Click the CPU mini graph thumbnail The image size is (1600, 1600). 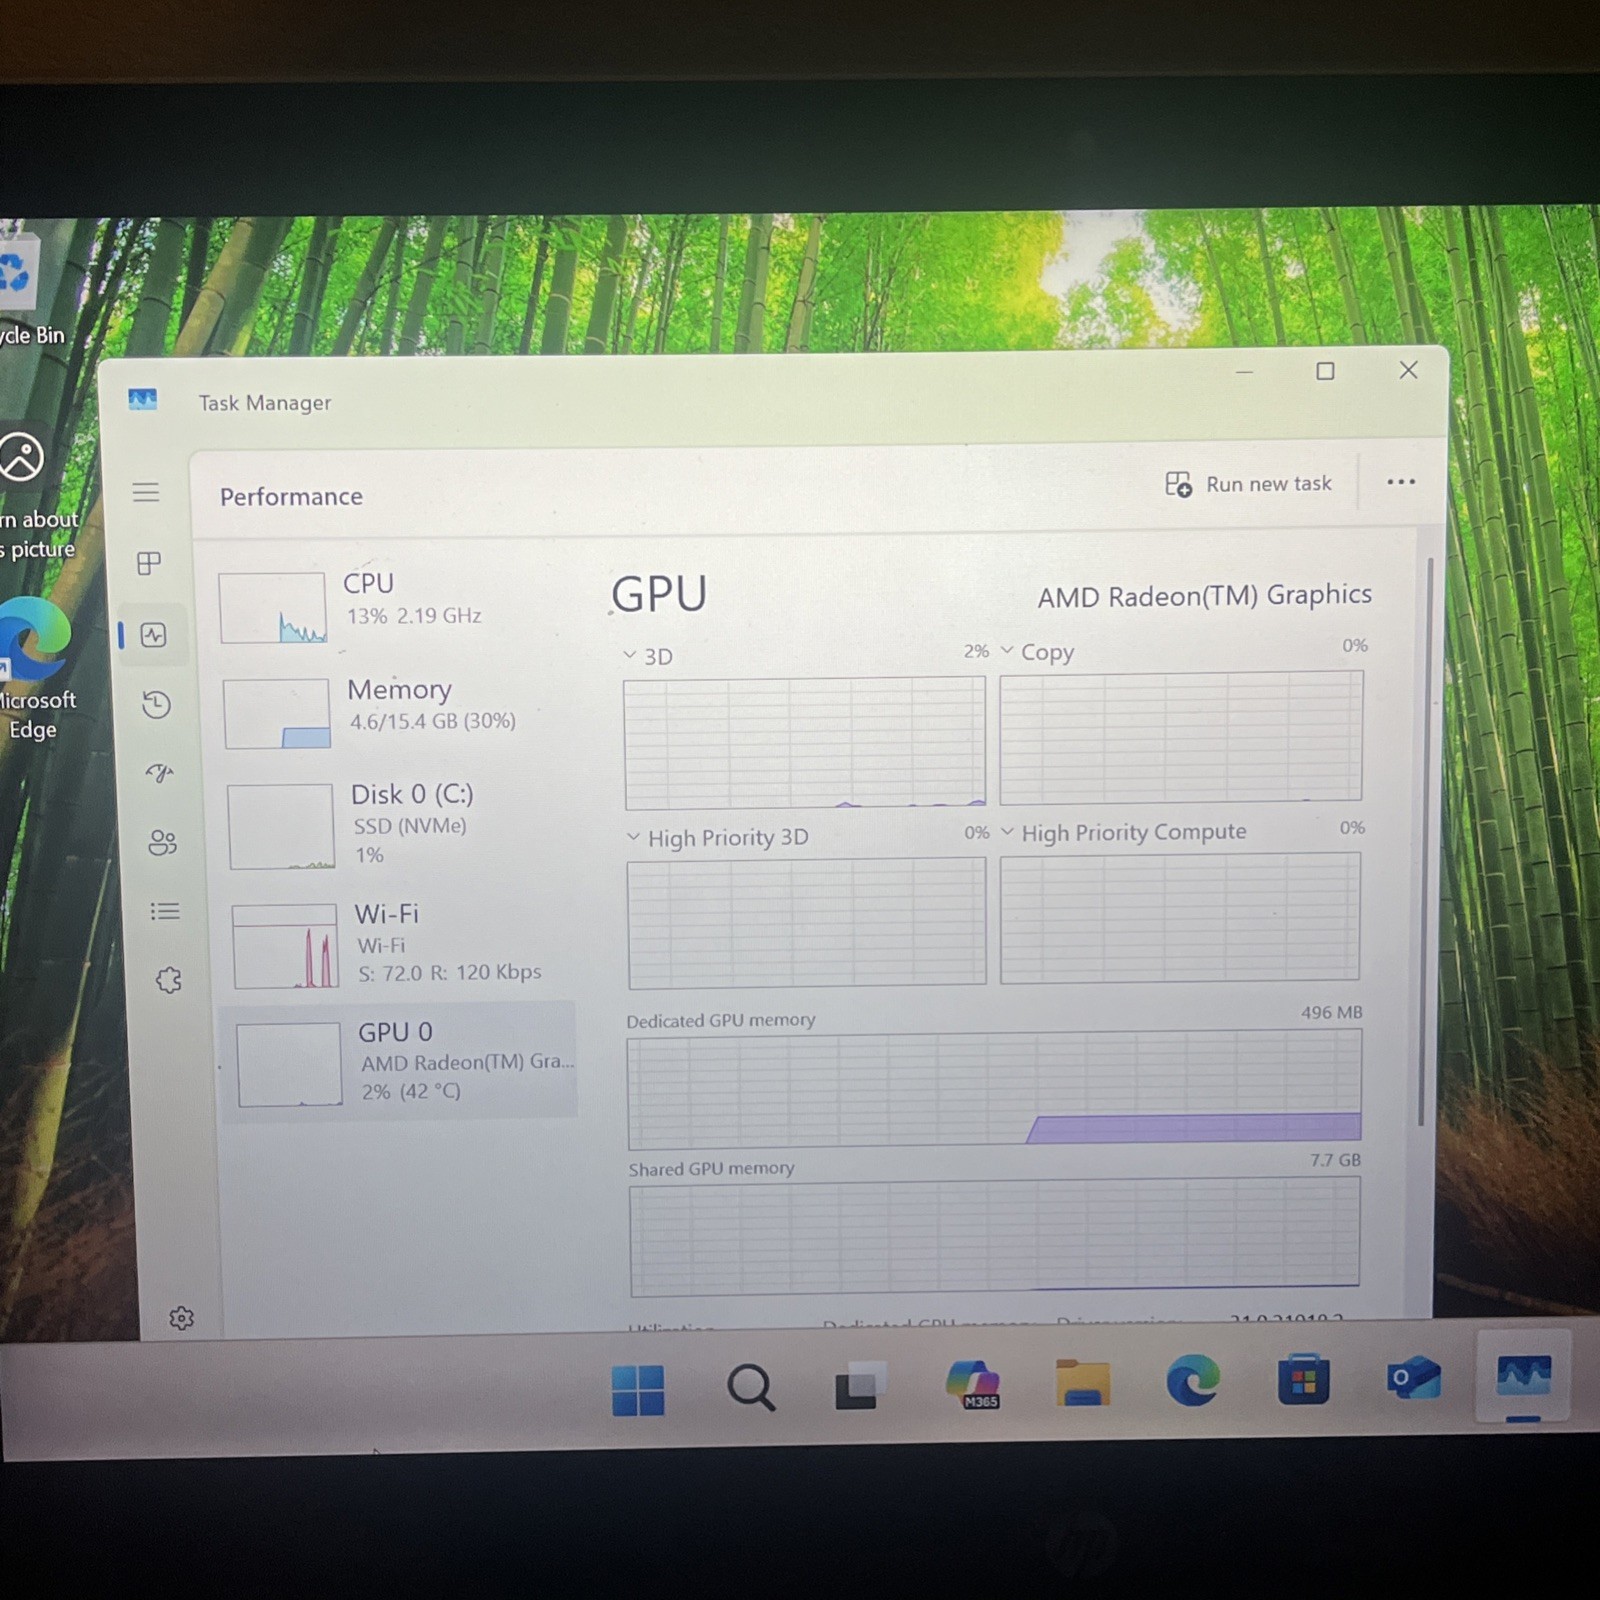click(x=273, y=608)
